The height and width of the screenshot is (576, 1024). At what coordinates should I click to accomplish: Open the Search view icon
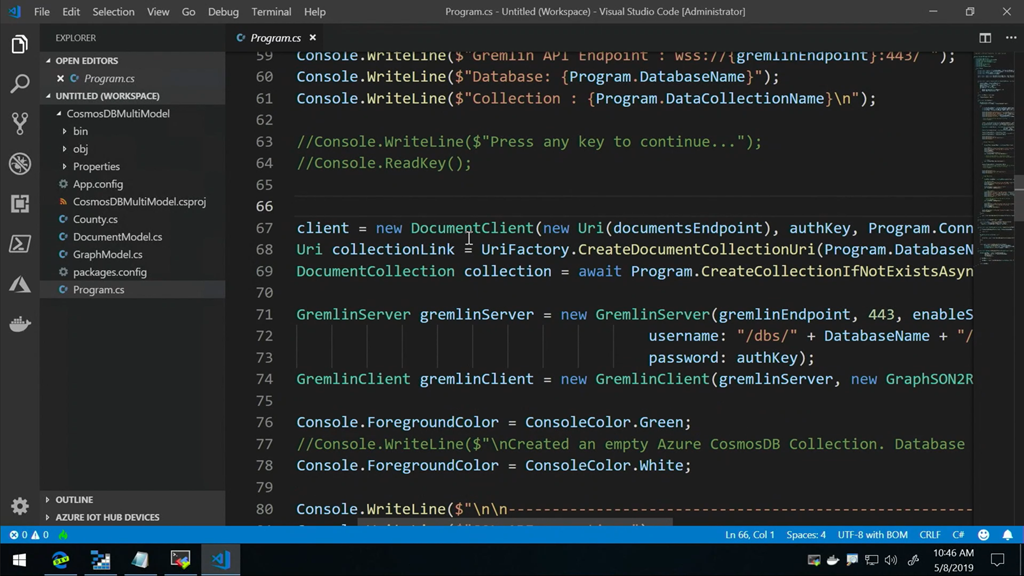[19, 84]
